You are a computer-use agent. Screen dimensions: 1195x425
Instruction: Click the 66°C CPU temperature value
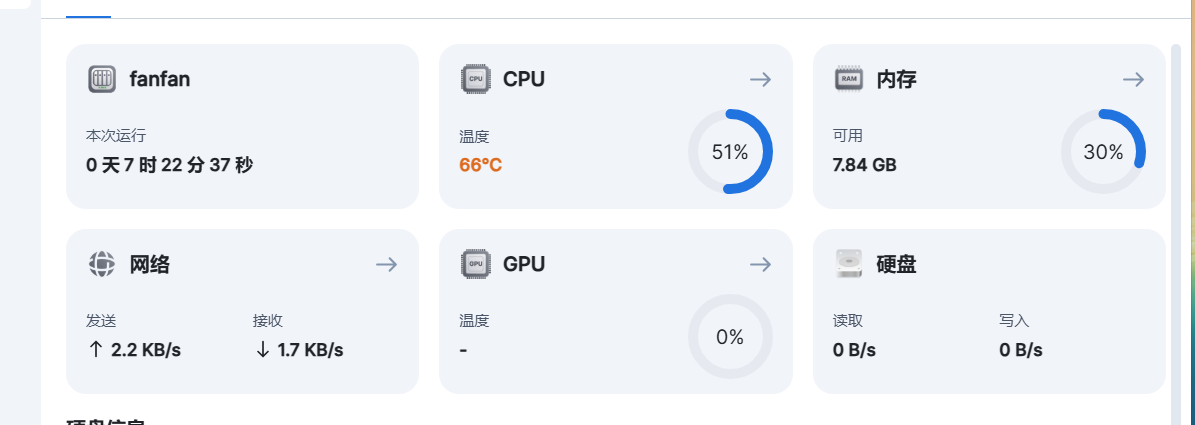pyautogui.click(x=480, y=165)
